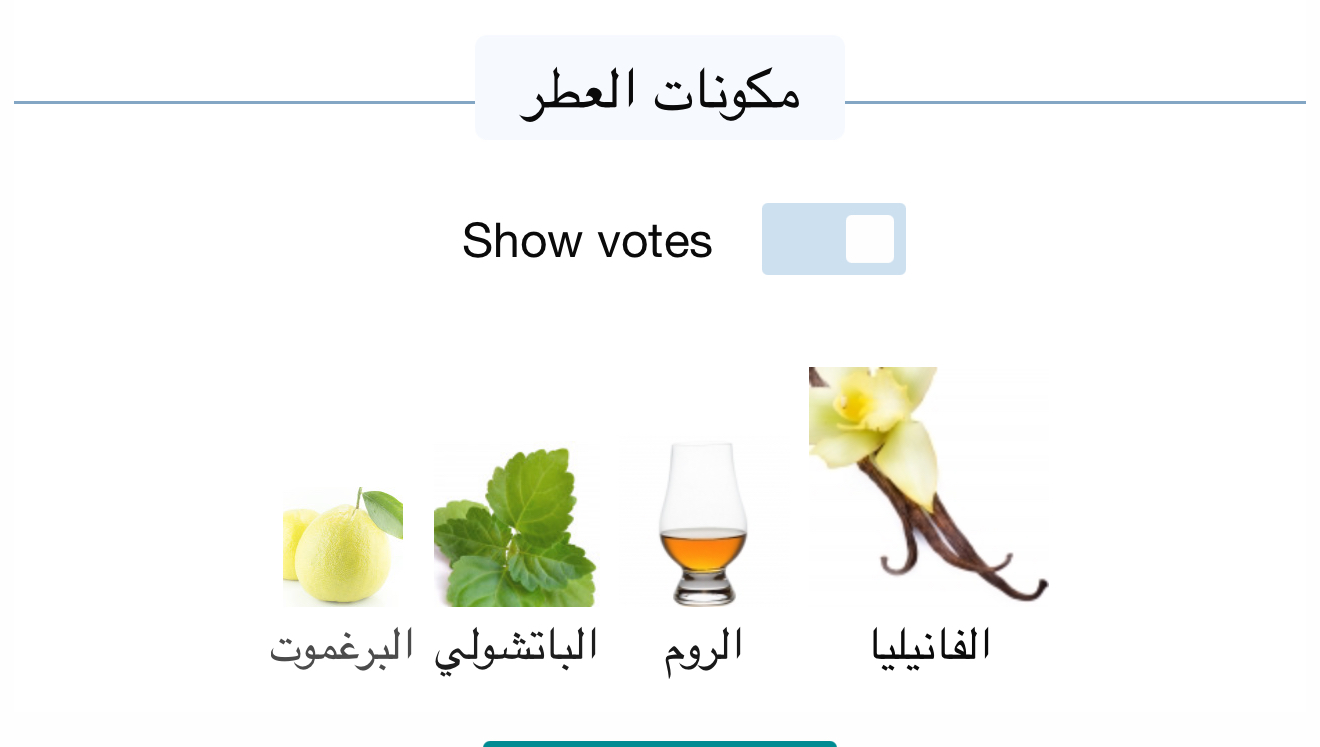Select the الباتشولي ingredient label

[x=515, y=647]
